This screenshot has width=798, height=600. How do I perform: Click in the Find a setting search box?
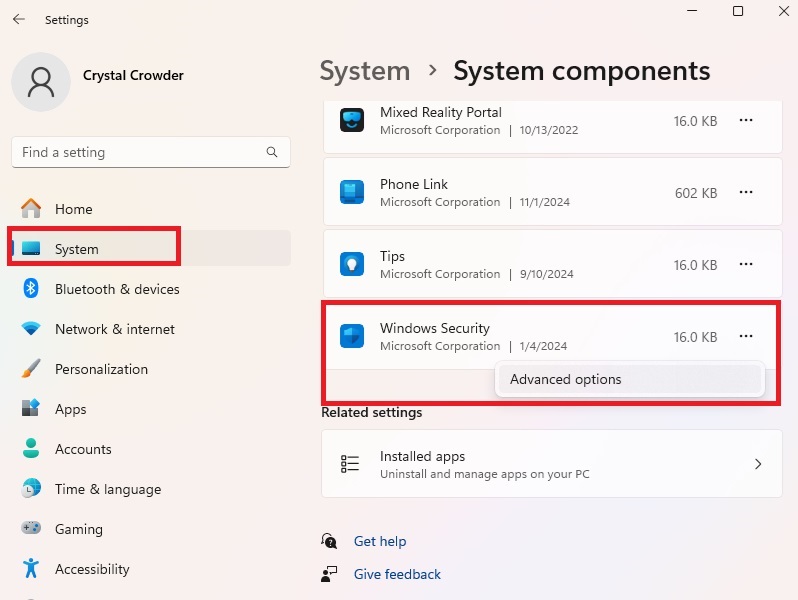click(x=151, y=152)
